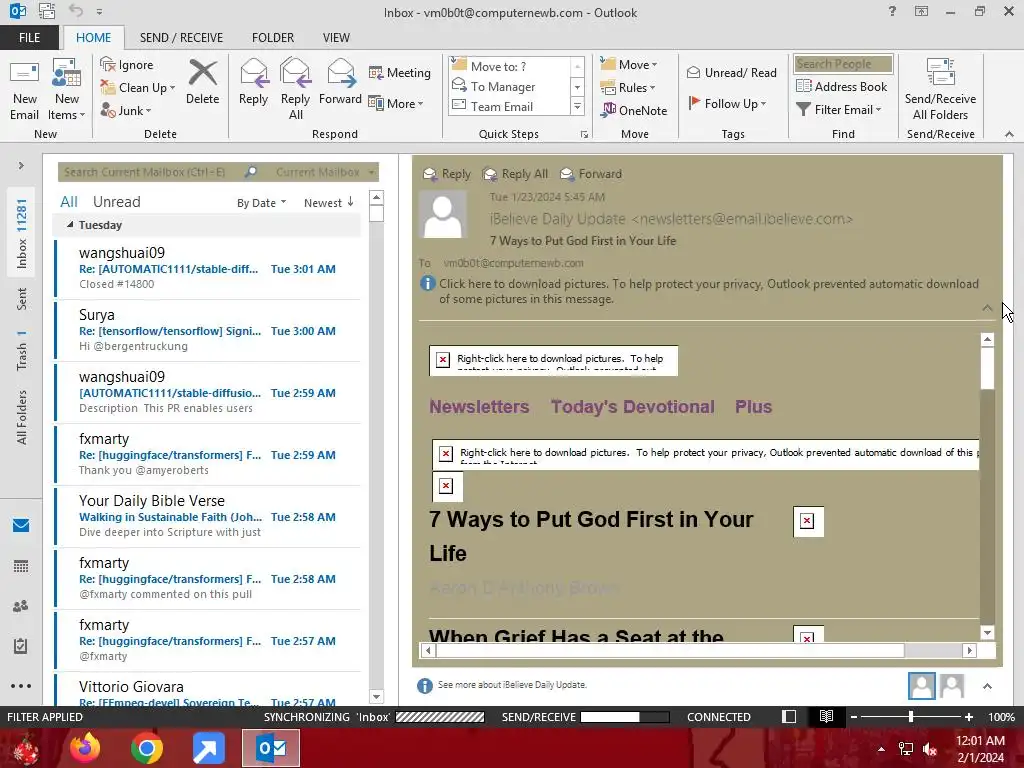
Task: Click the muted volume tray icon
Action: pos(930,749)
